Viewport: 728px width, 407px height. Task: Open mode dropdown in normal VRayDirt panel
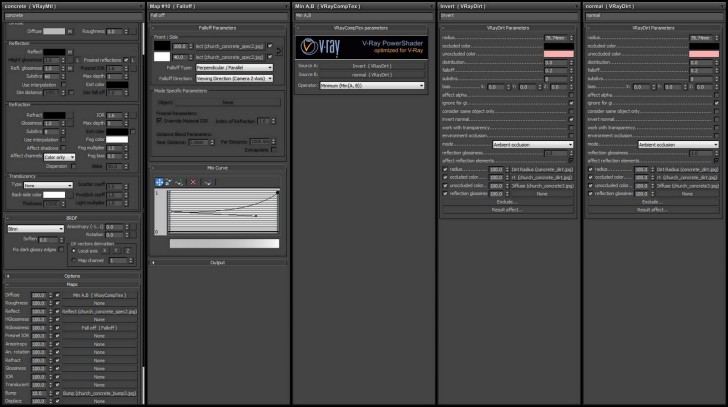point(678,145)
